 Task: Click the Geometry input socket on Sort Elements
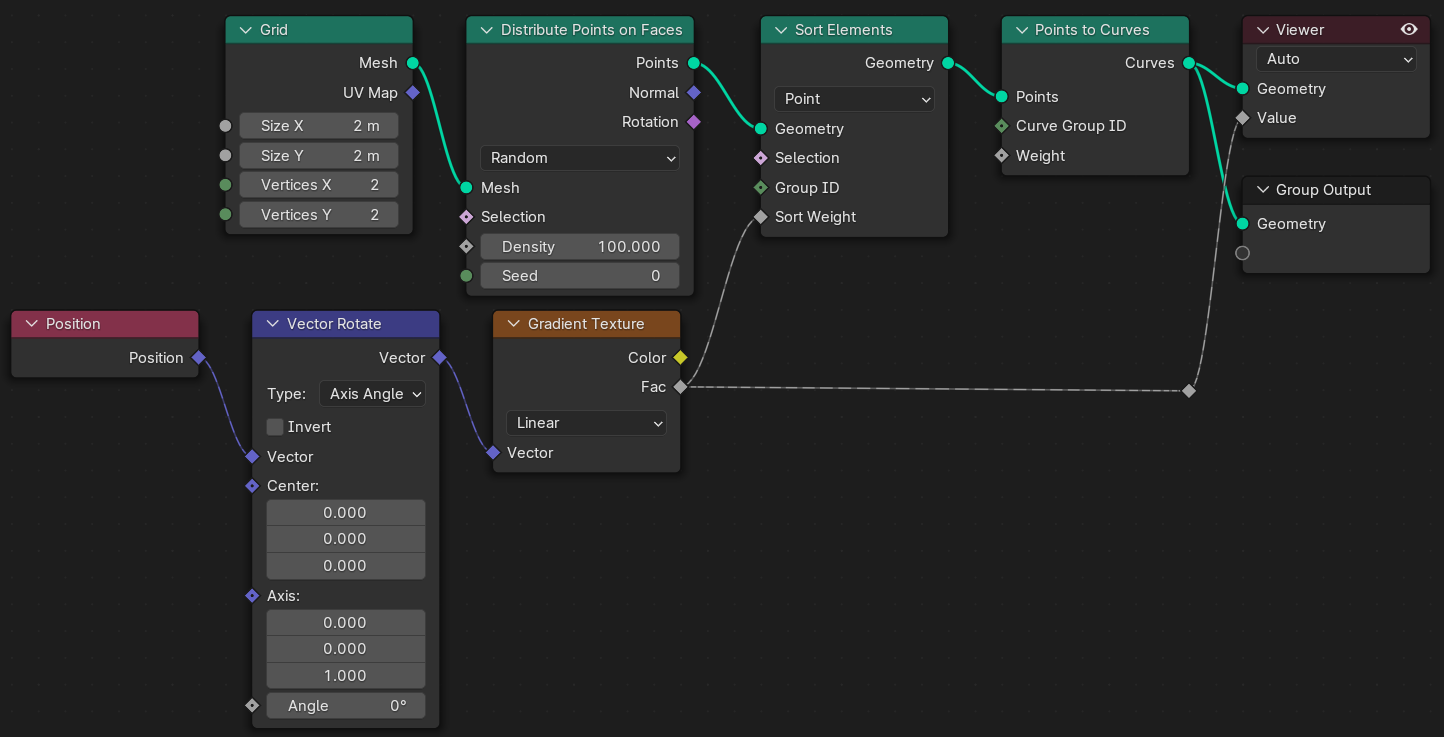760,129
